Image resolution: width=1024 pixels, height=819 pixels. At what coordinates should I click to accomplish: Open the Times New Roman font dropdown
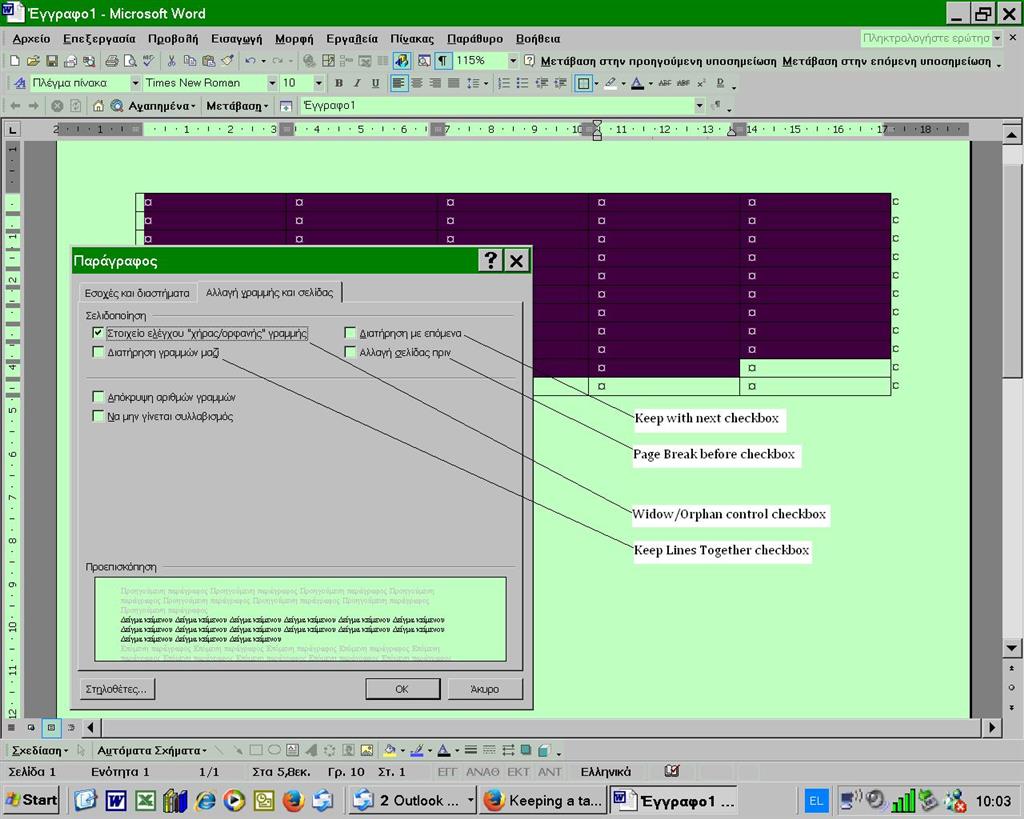[x=273, y=82]
